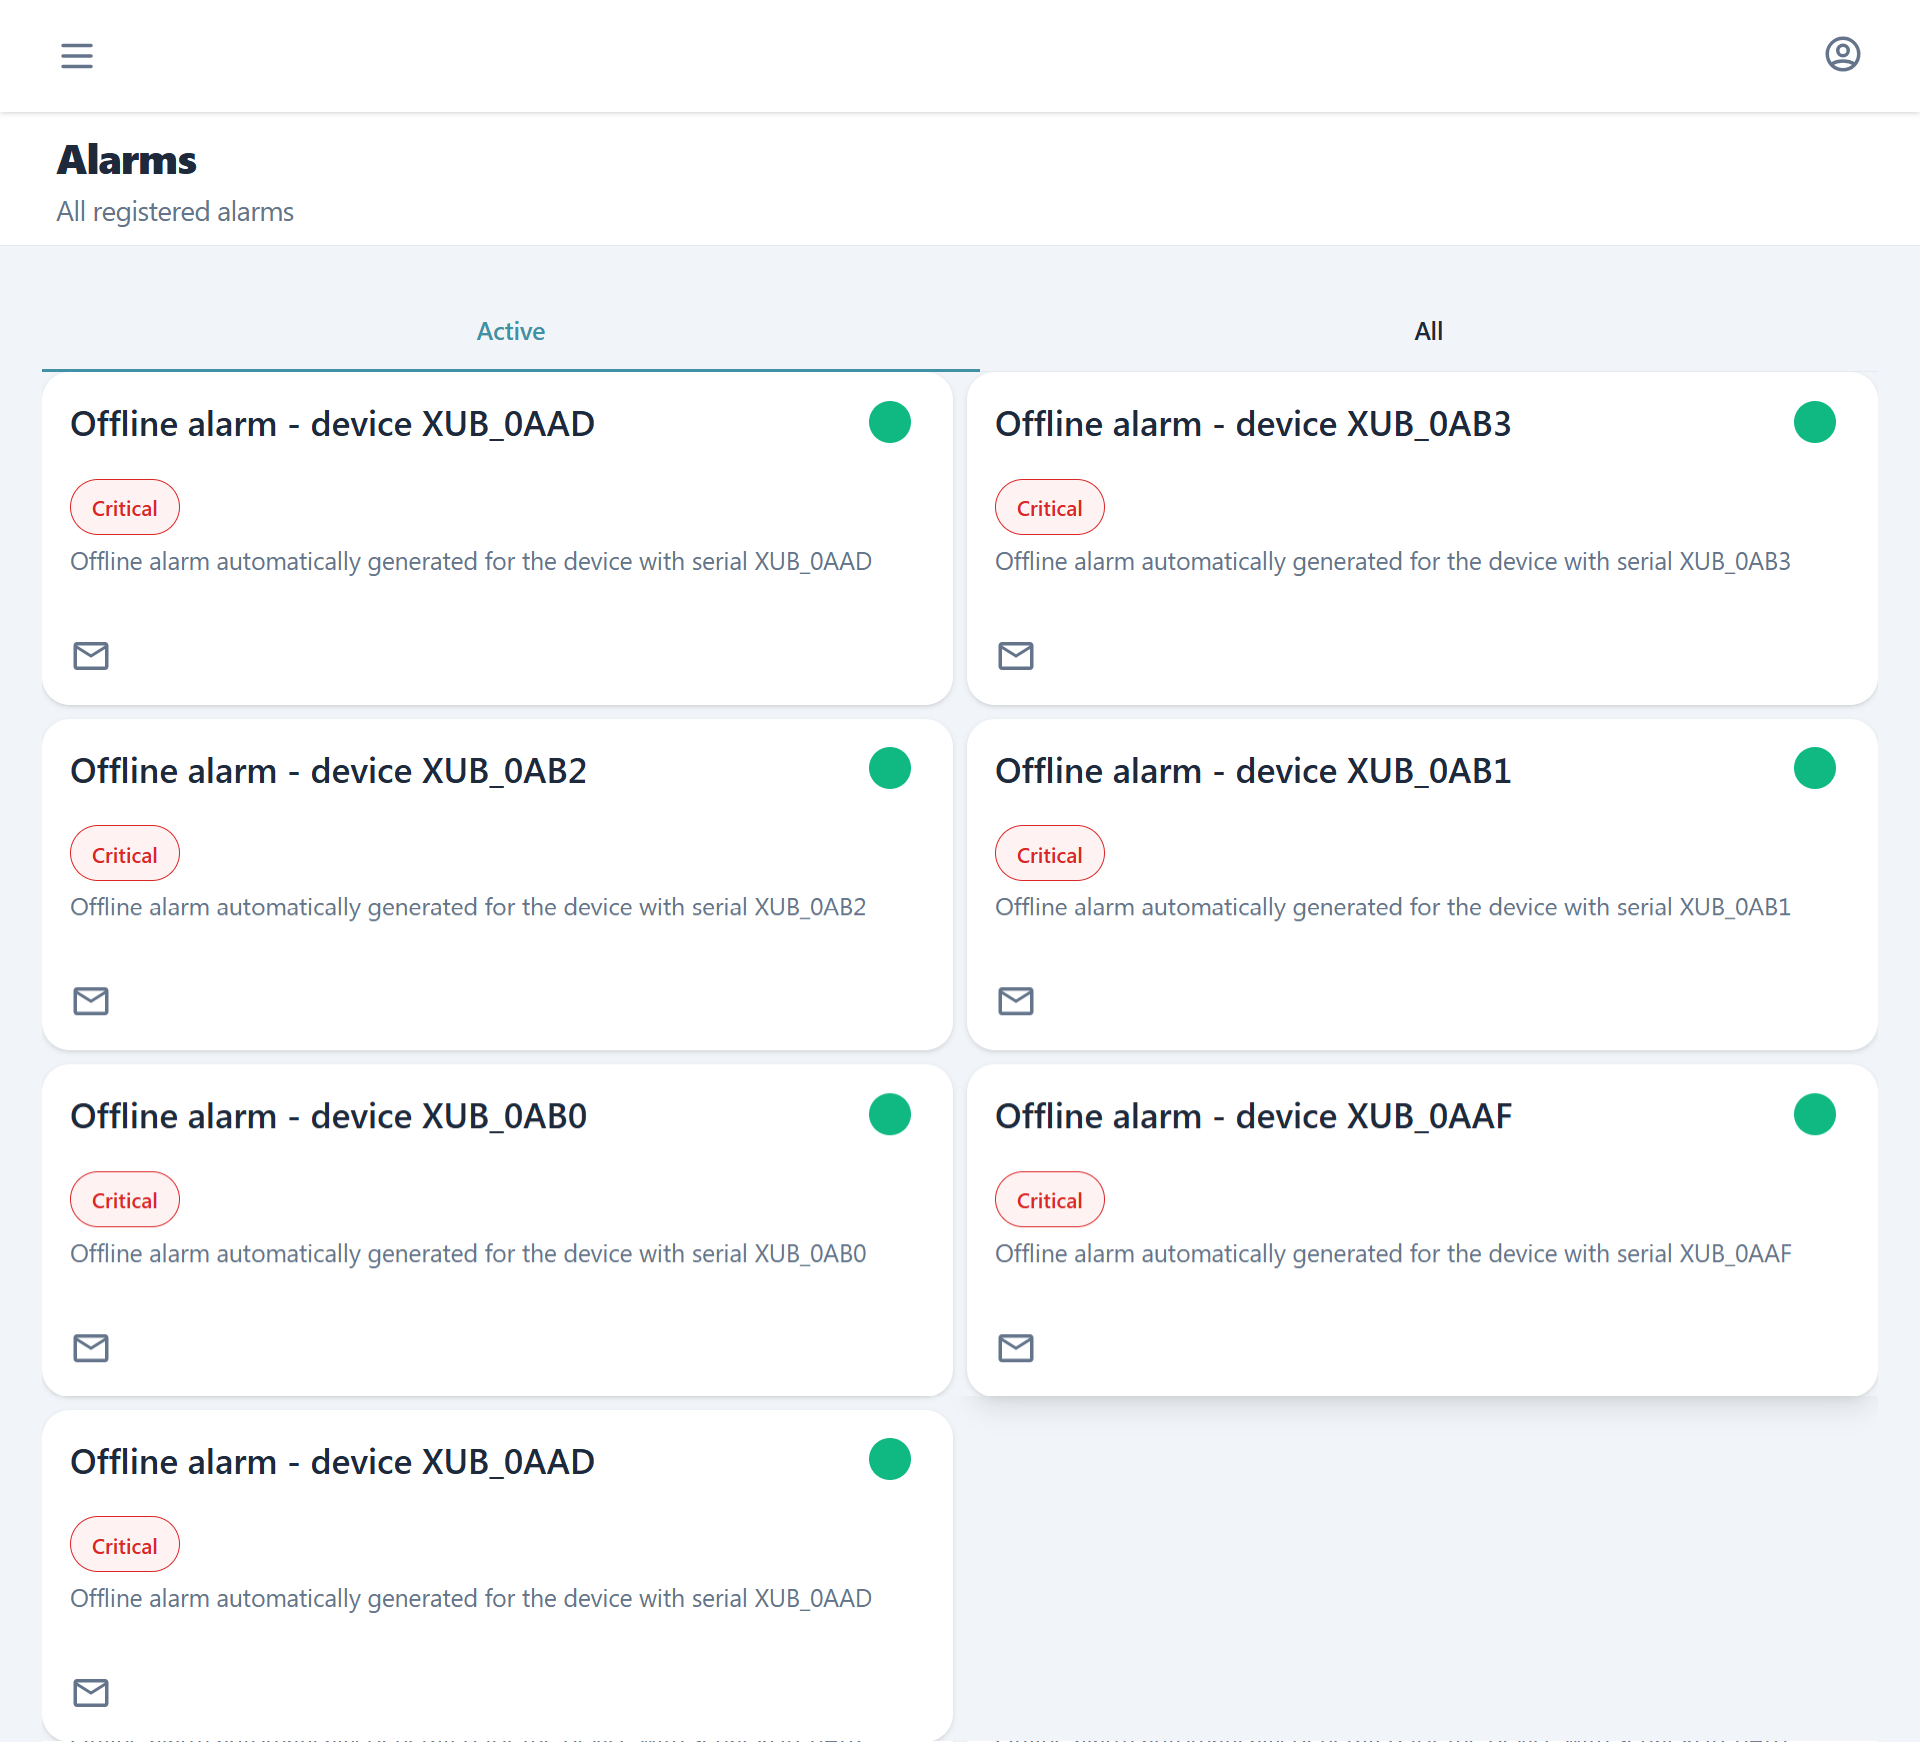1920x1744 pixels.
Task: Click green status dot on XUB_0AB2 alarm
Action: (x=889, y=768)
